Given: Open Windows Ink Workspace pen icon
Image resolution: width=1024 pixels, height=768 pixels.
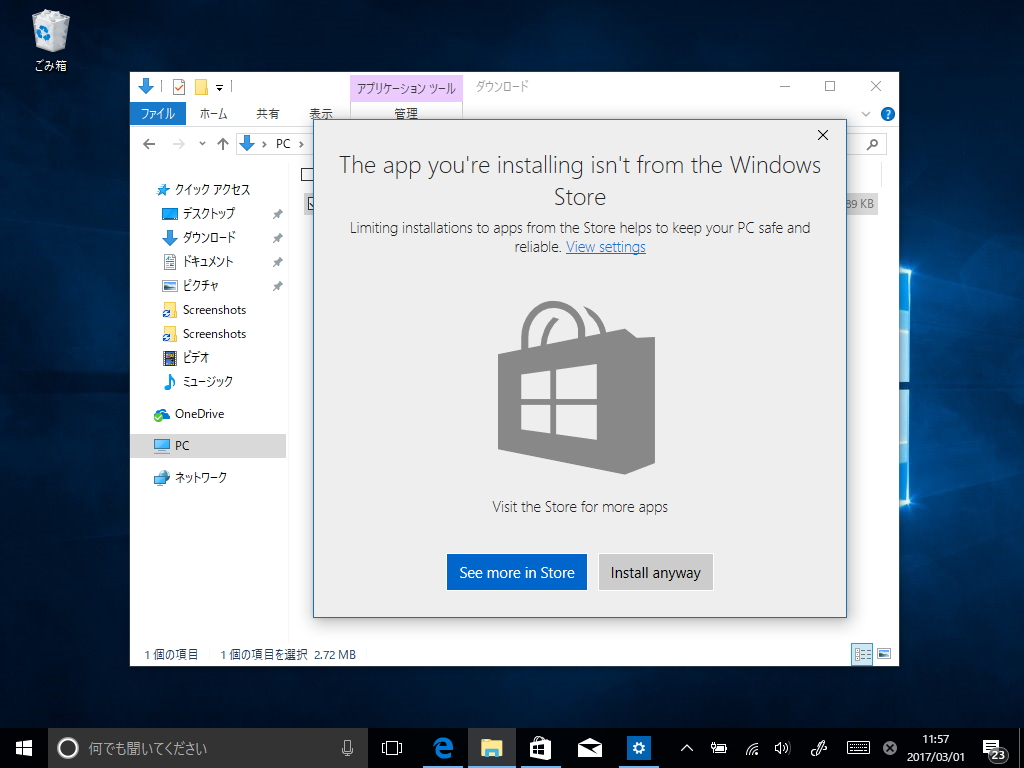Looking at the screenshot, I should click(x=819, y=748).
